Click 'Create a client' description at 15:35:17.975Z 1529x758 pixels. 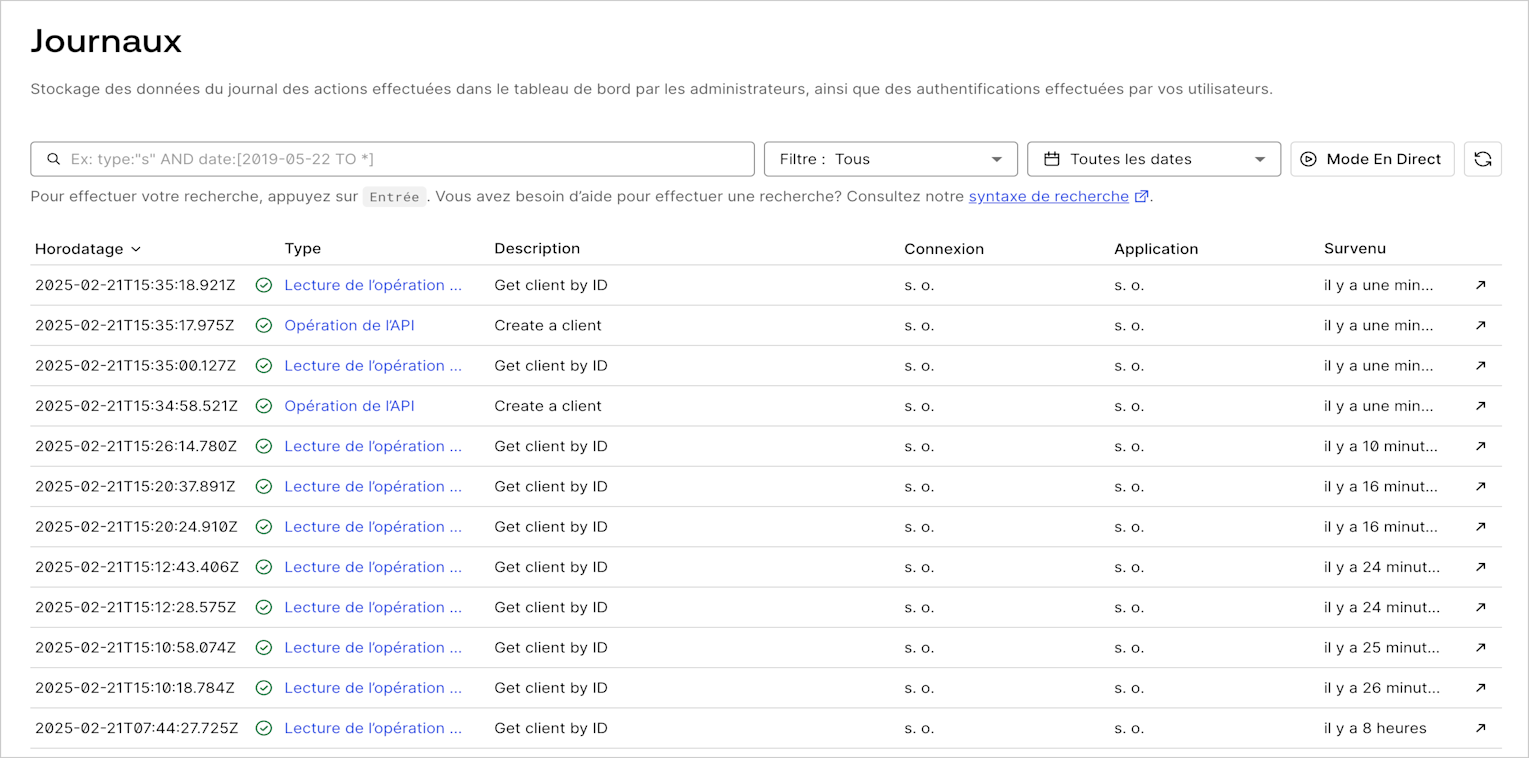(548, 325)
